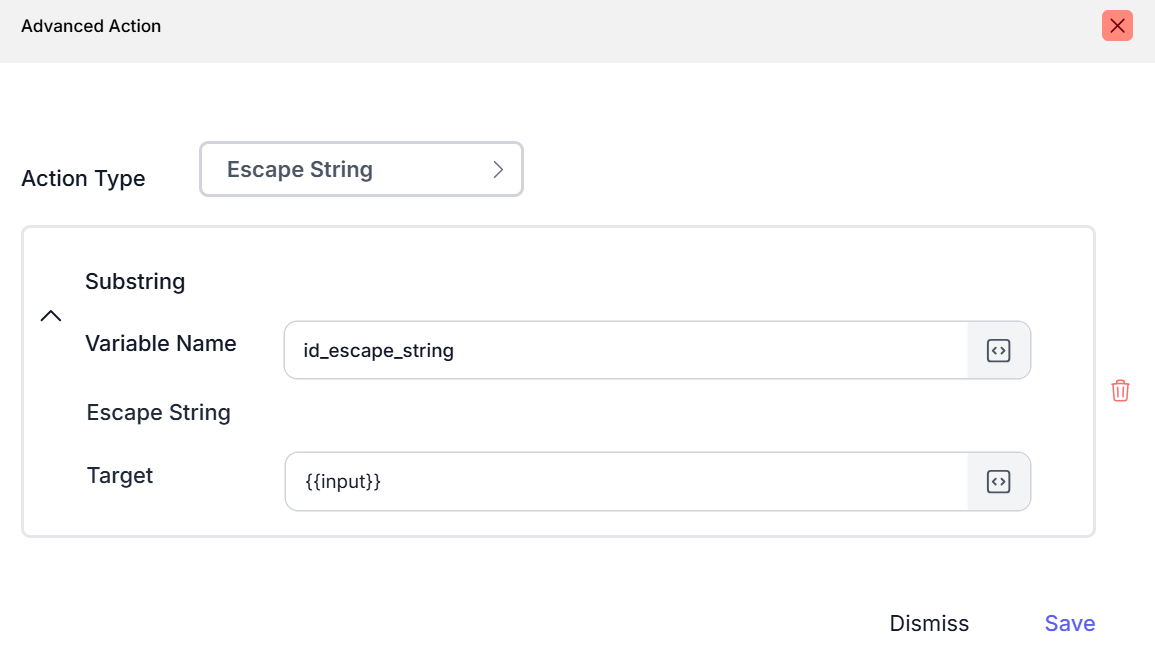Save the advanced action
The width and height of the screenshot is (1155, 665).
click(x=1069, y=623)
